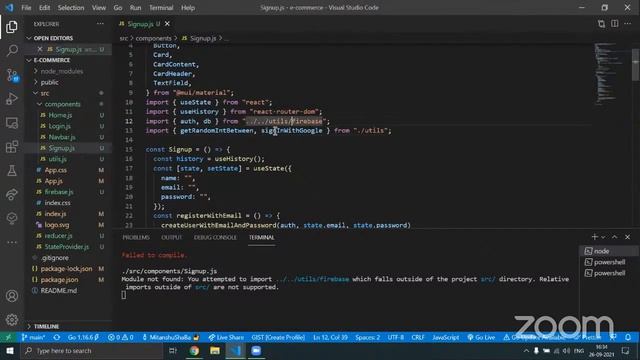This screenshot has height=360, width=640.
Task: Open the Help menu
Action: coord(188,8)
